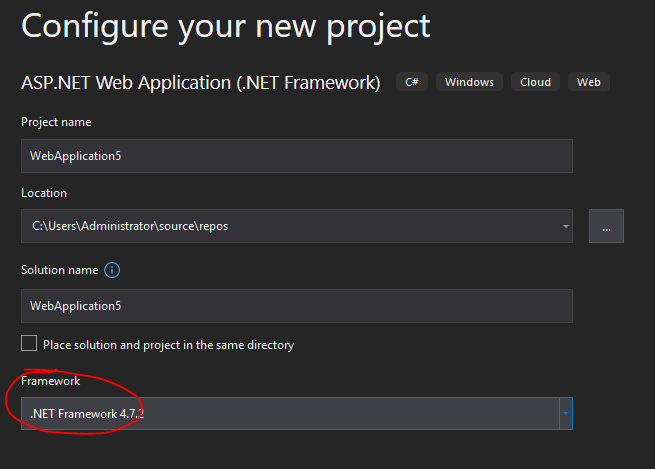Click the Solution name text field
The width and height of the screenshot is (655, 469).
[x=297, y=306]
